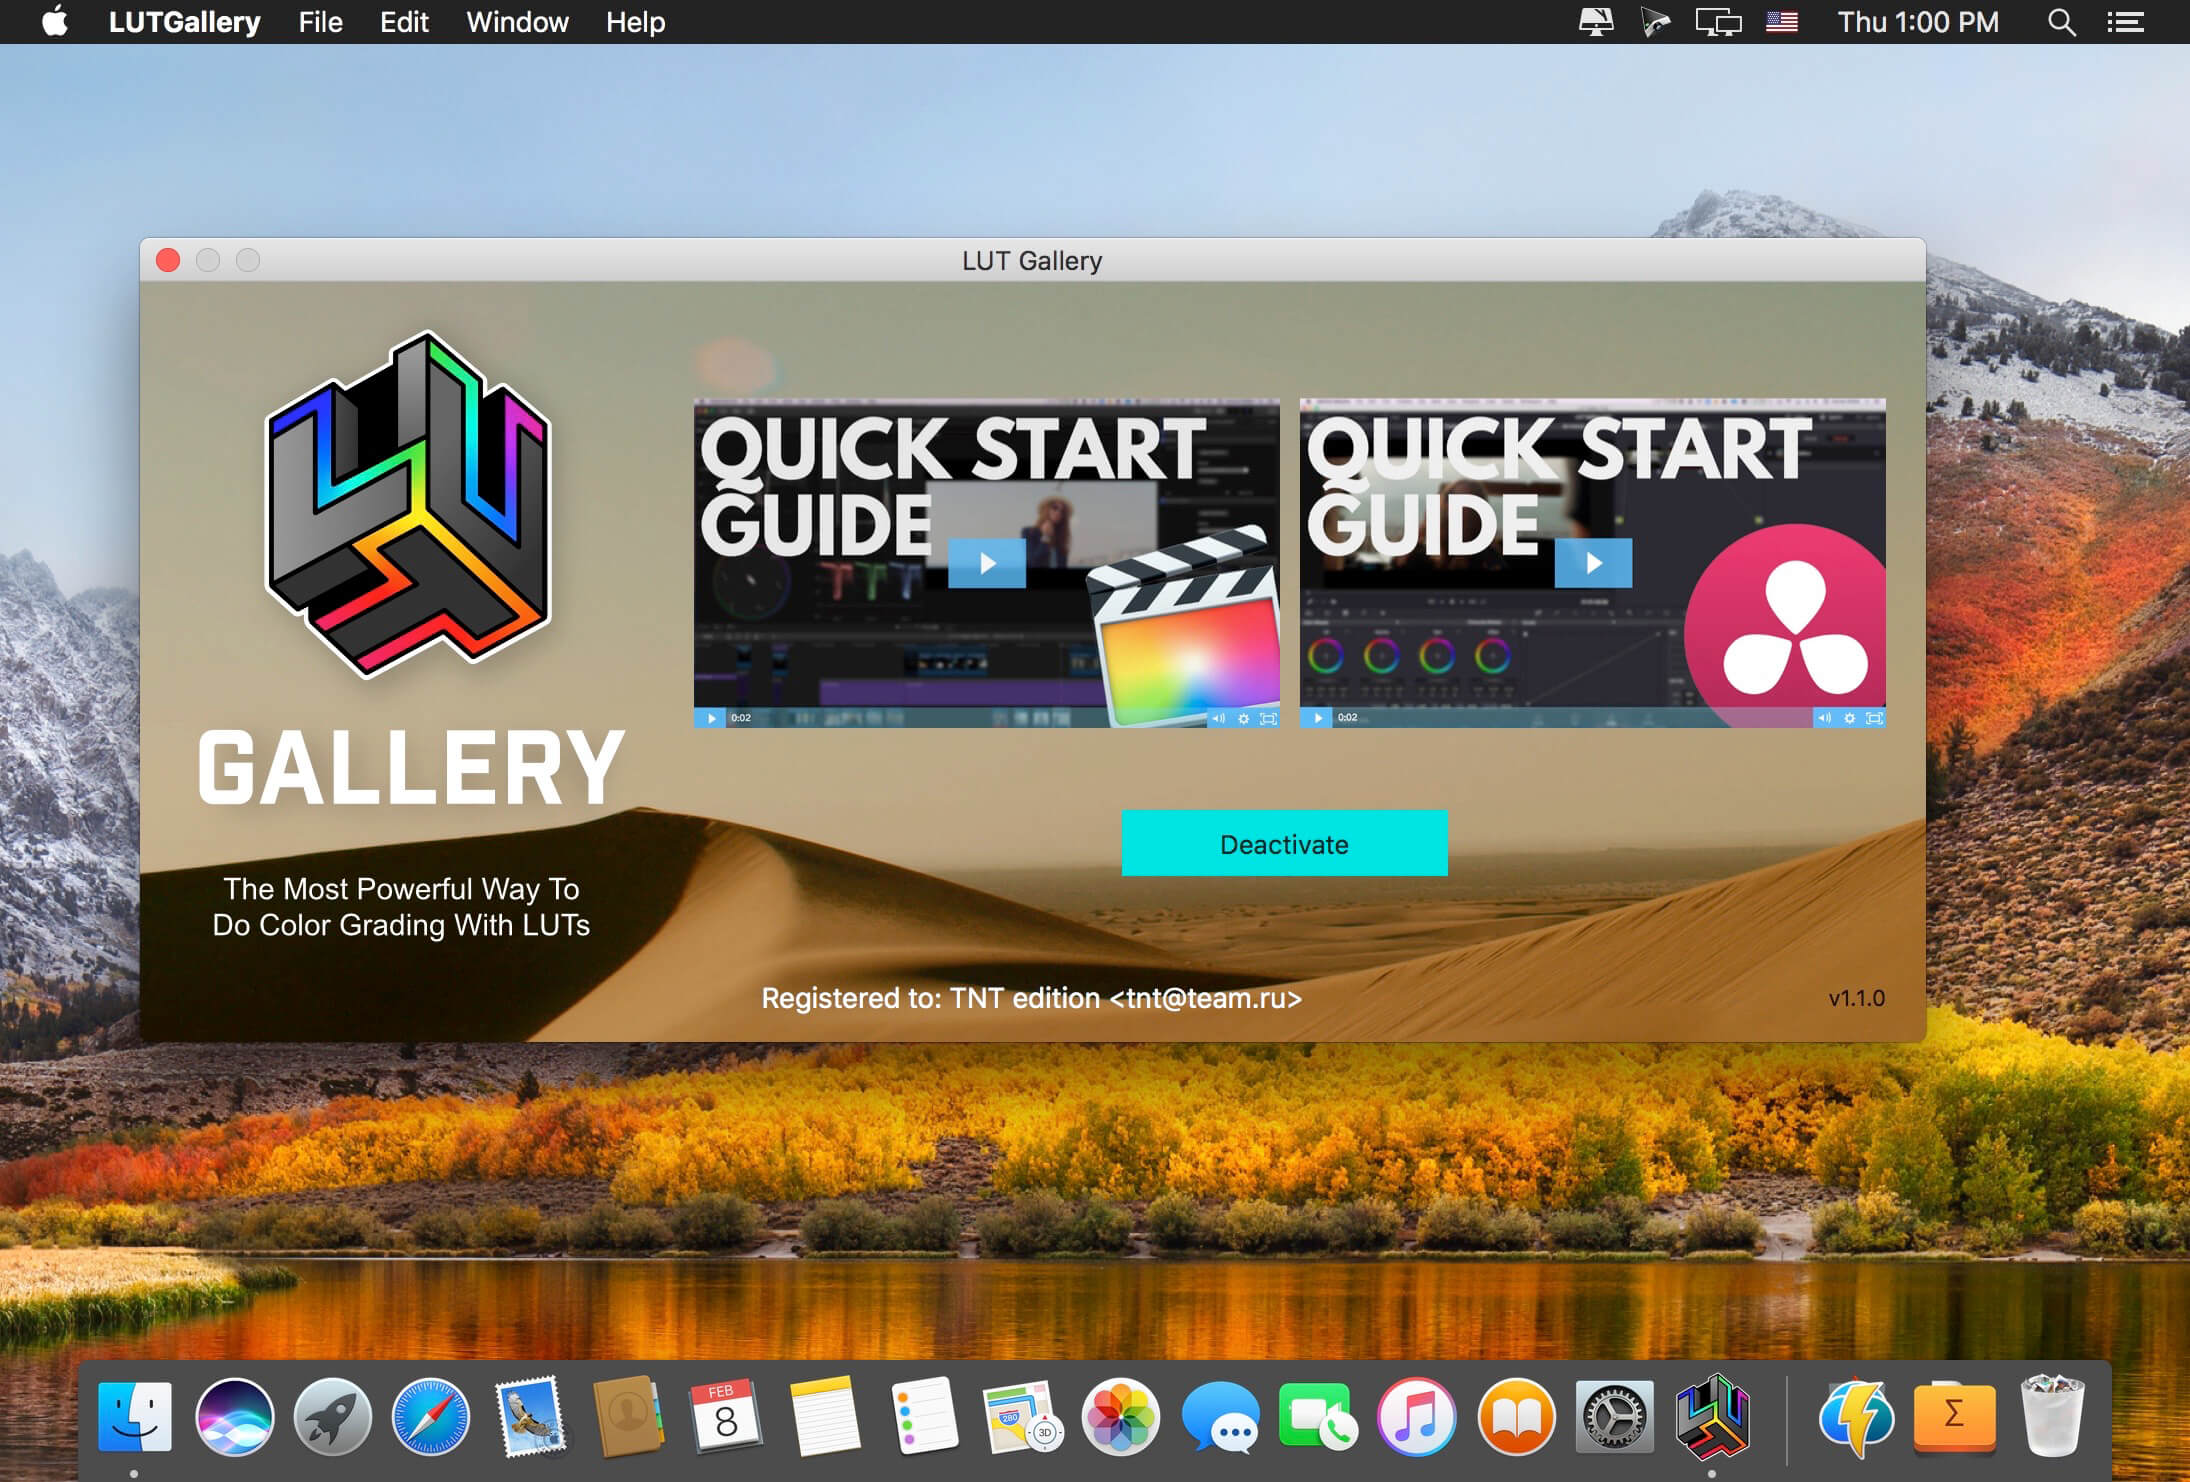2190x1482 pixels.
Task: Open Reminders from the Dock
Action: click(x=923, y=1416)
